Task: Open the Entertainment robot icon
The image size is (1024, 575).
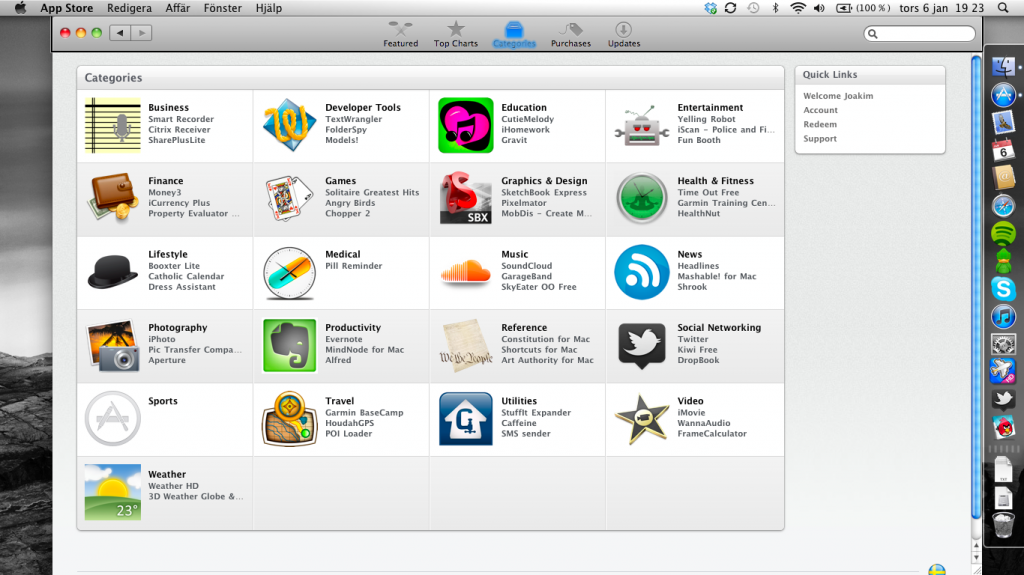Action: tap(642, 125)
